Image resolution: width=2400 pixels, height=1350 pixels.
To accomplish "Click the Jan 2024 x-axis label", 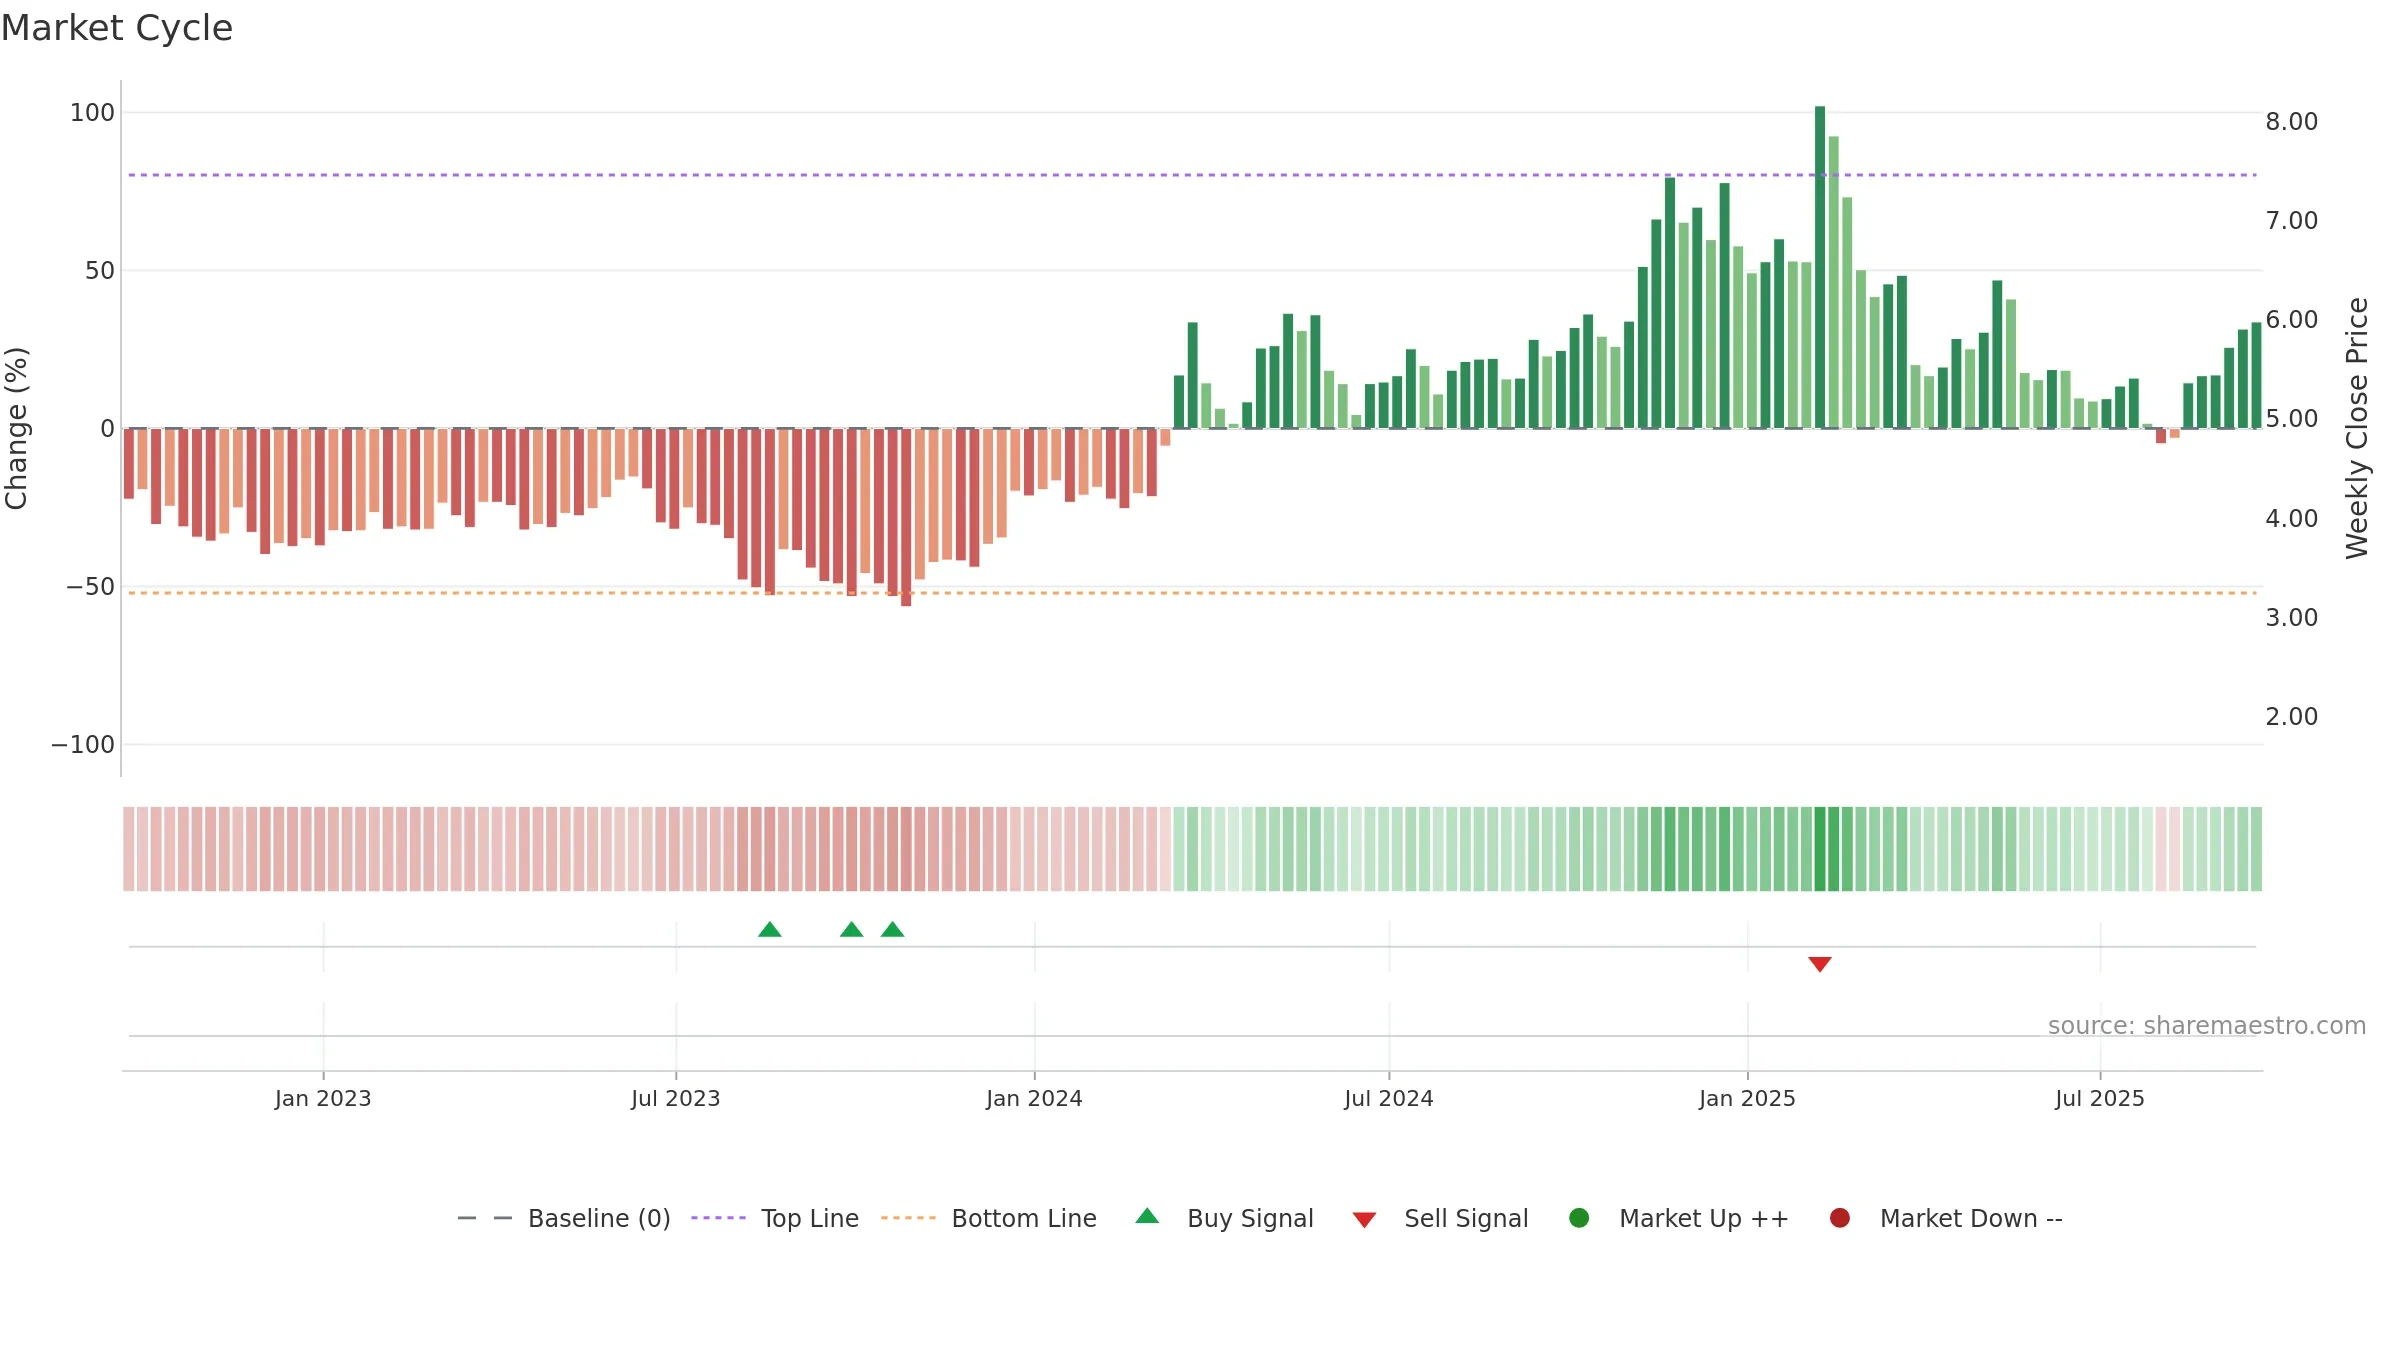I will (1034, 1099).
